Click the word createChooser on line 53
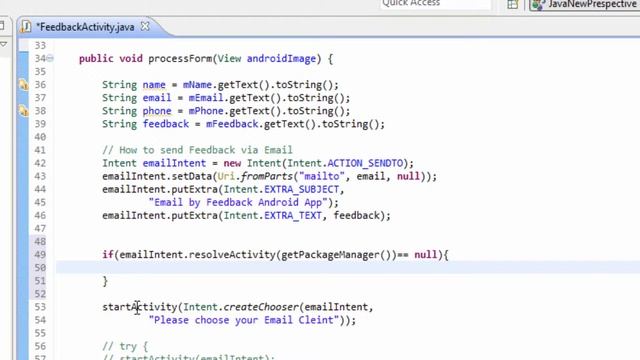The width and height of the screenshot is (640, 360). (x=261, y=307)
